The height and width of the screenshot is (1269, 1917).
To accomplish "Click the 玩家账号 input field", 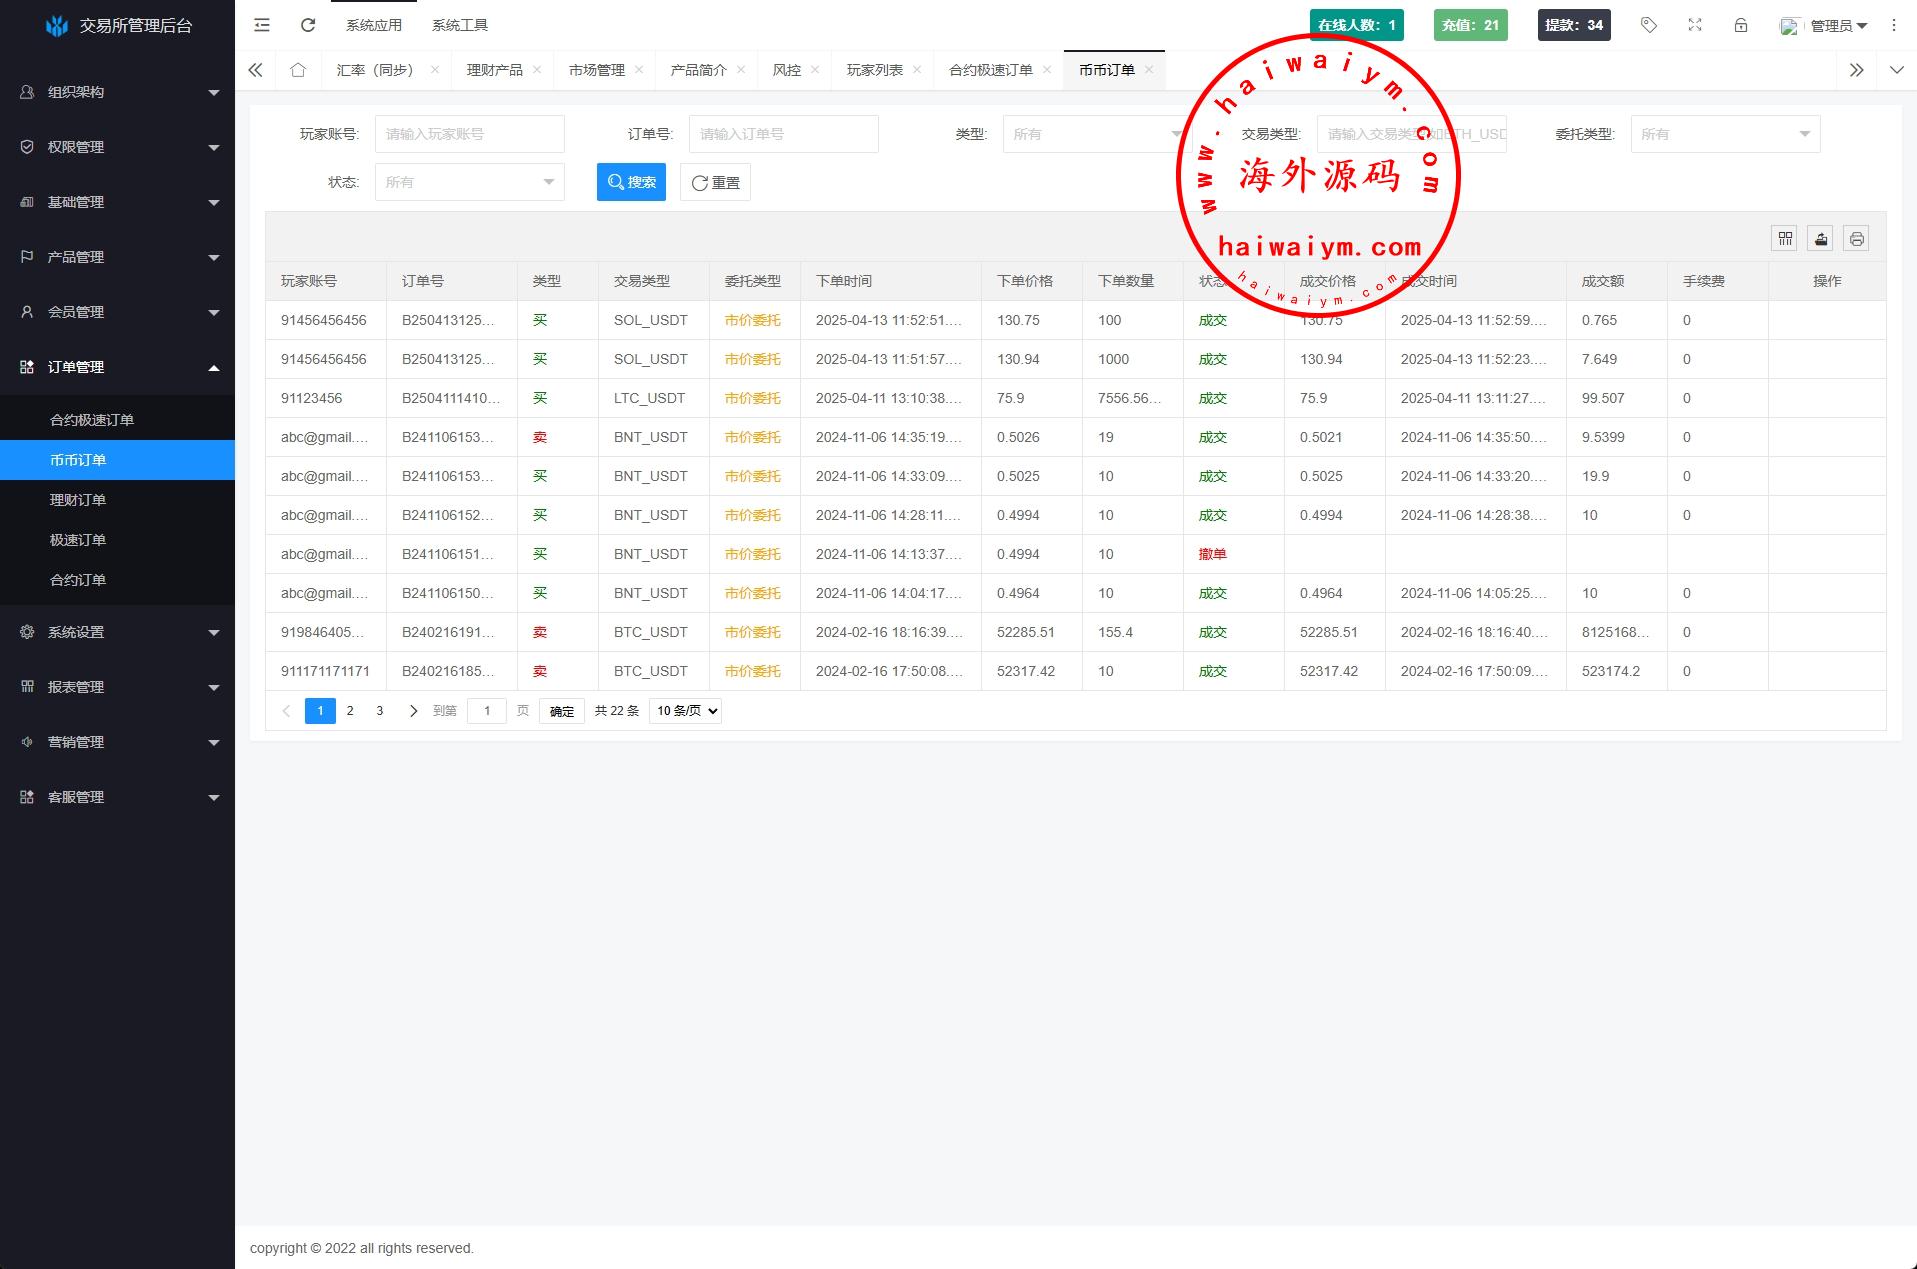I will pos(469,134).
